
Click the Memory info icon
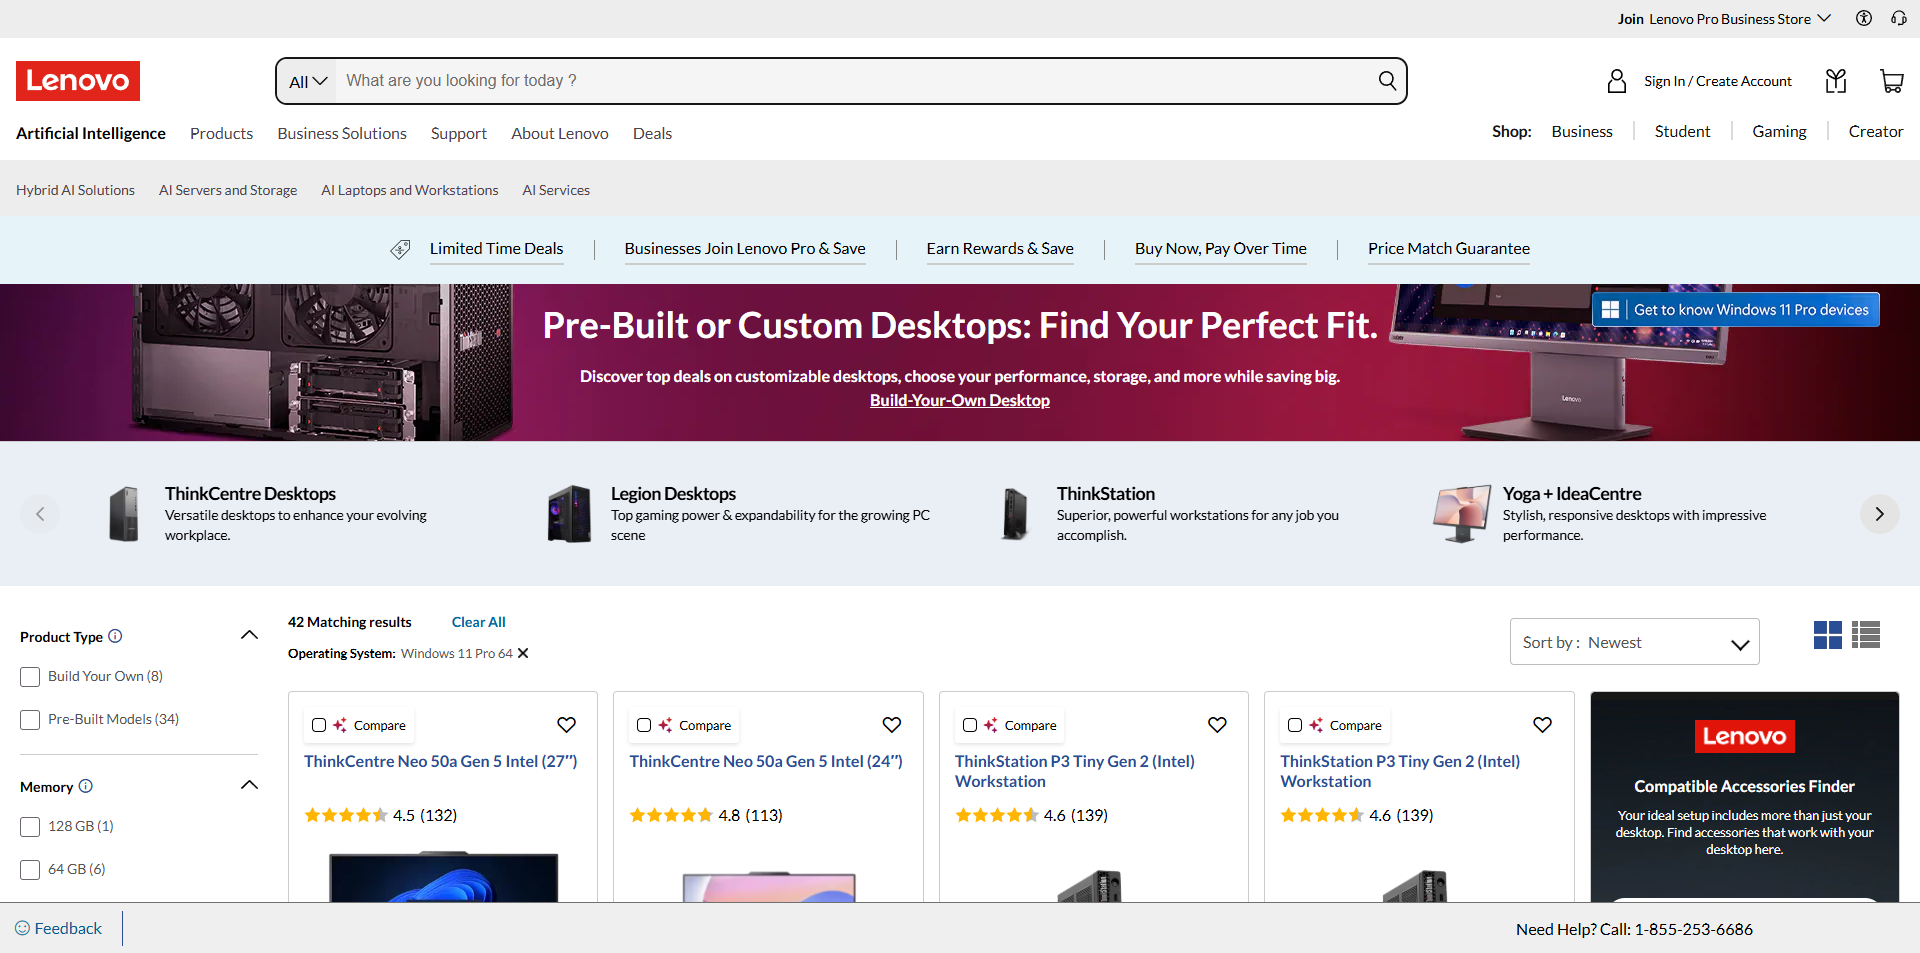[86, 786]
